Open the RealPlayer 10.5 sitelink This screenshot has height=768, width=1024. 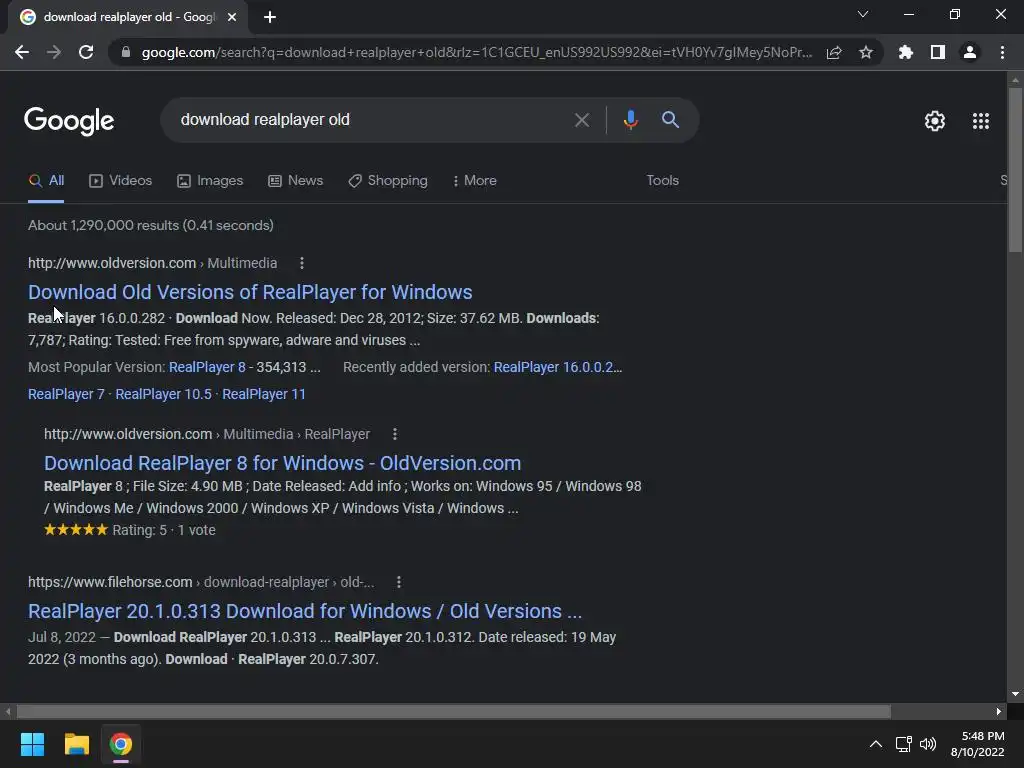point(163,394)
